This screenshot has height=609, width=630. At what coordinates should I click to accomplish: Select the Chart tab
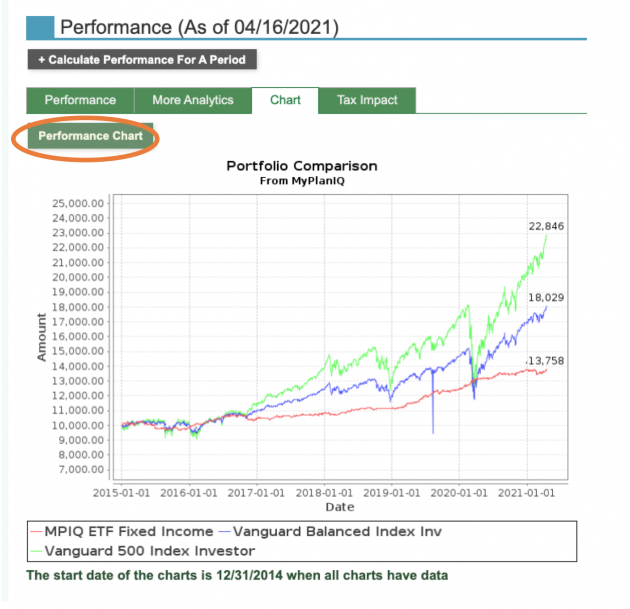(285, 100)
